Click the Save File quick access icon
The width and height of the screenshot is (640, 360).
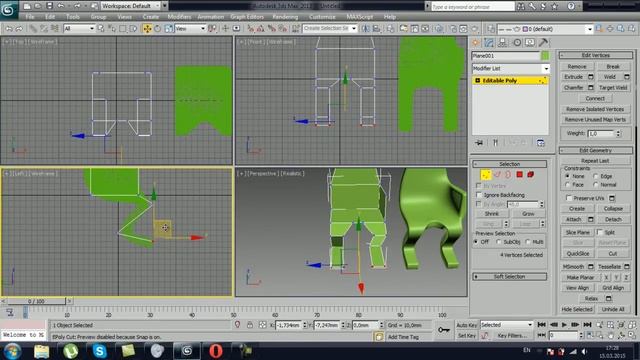point(49,6)
